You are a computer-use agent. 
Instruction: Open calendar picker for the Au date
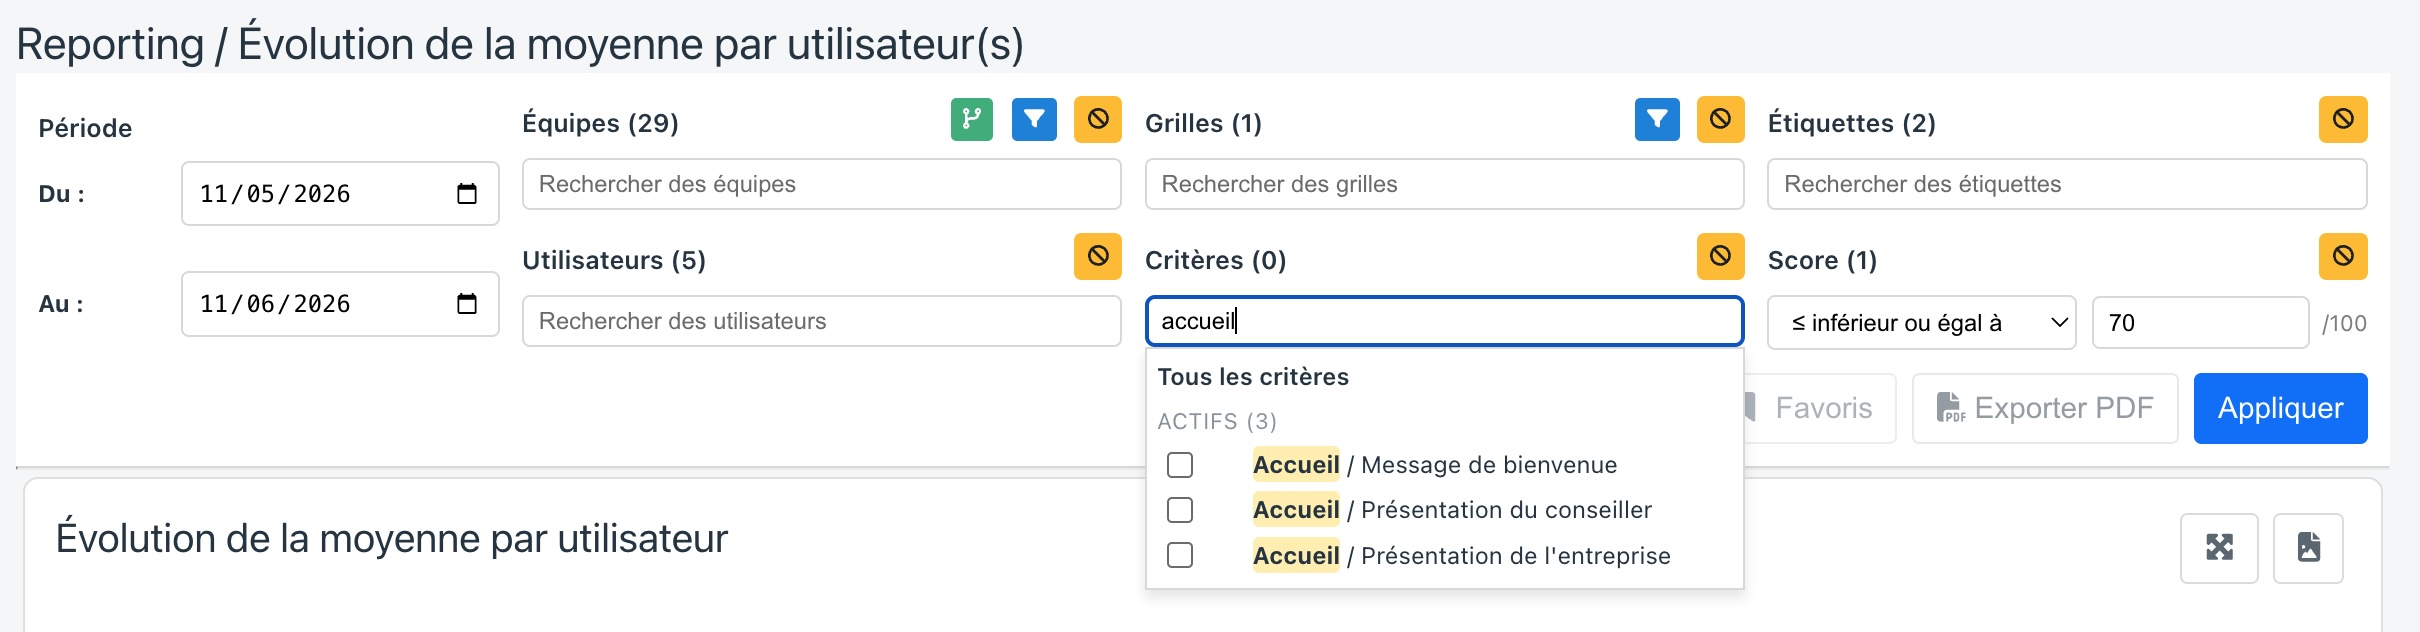coord(467,304)
